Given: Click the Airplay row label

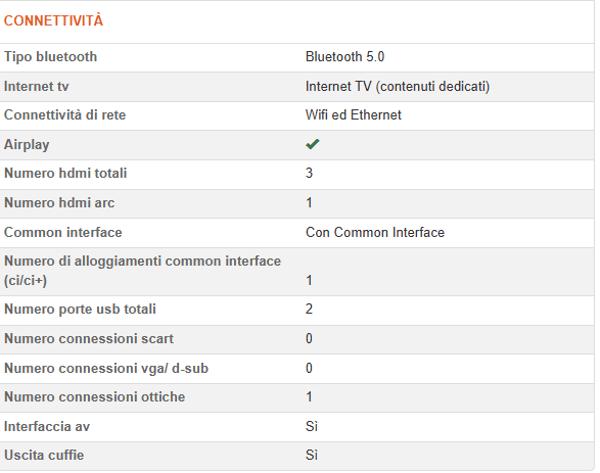Looking at the screenshot, I should coord(27,144).
